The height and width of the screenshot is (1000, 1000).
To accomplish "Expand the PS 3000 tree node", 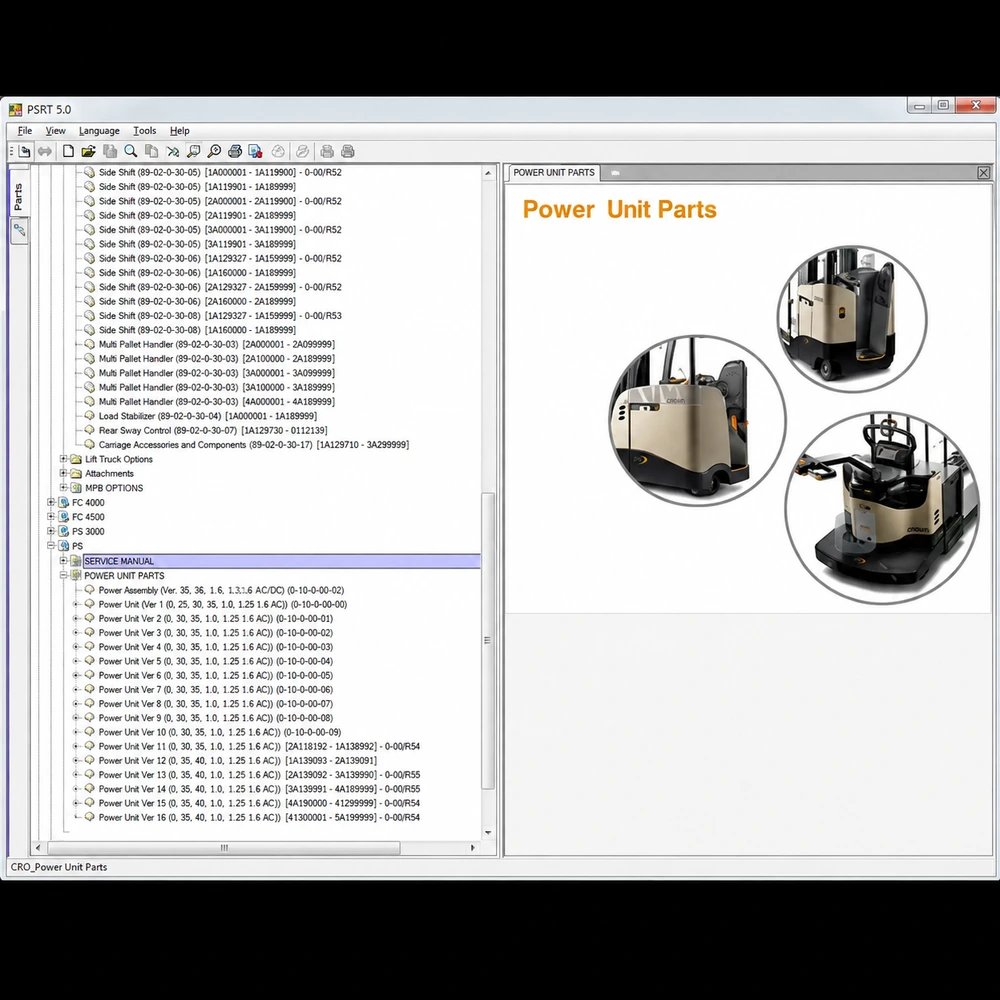I will tap(50, 531).
